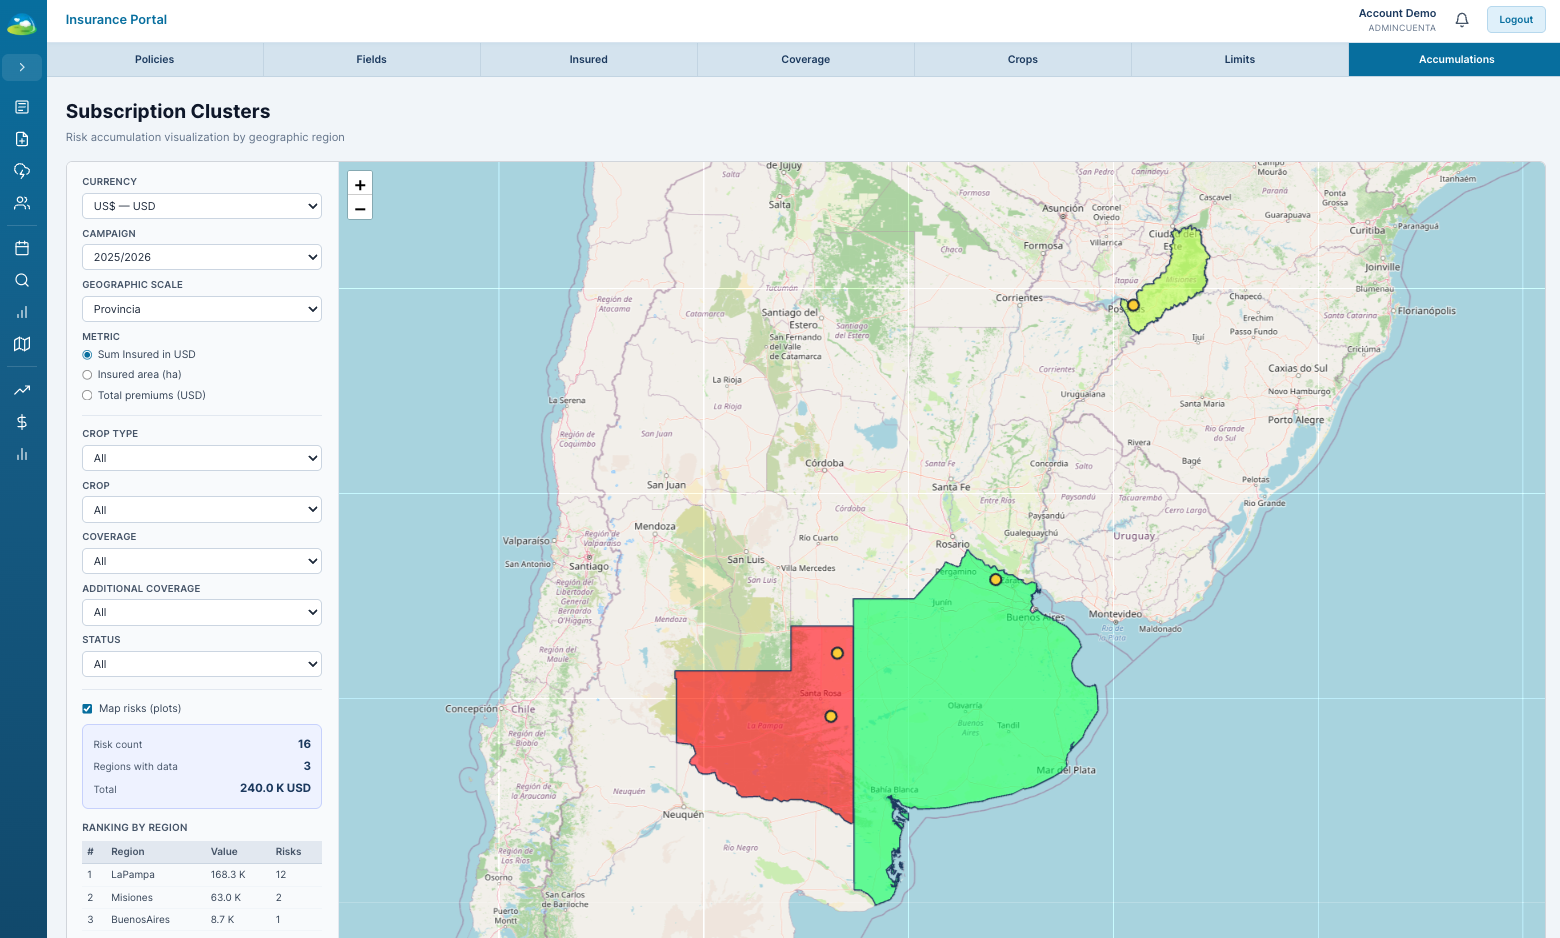Open the Campaign 2025/2026 dropdown

point(201,257)
